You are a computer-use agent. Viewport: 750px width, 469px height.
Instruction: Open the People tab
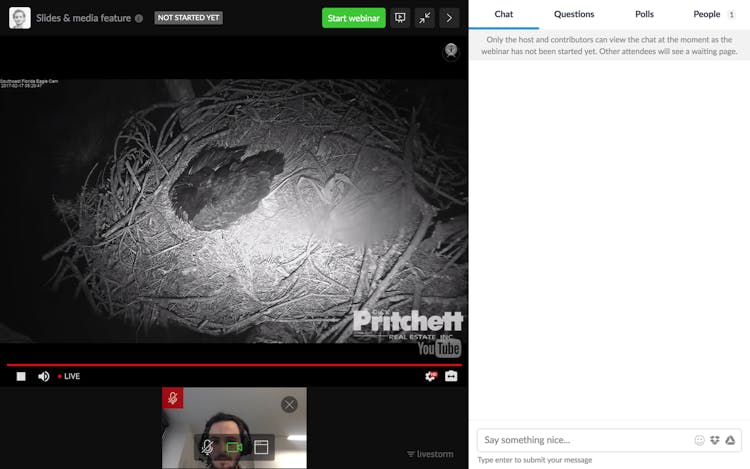(707, 14)
